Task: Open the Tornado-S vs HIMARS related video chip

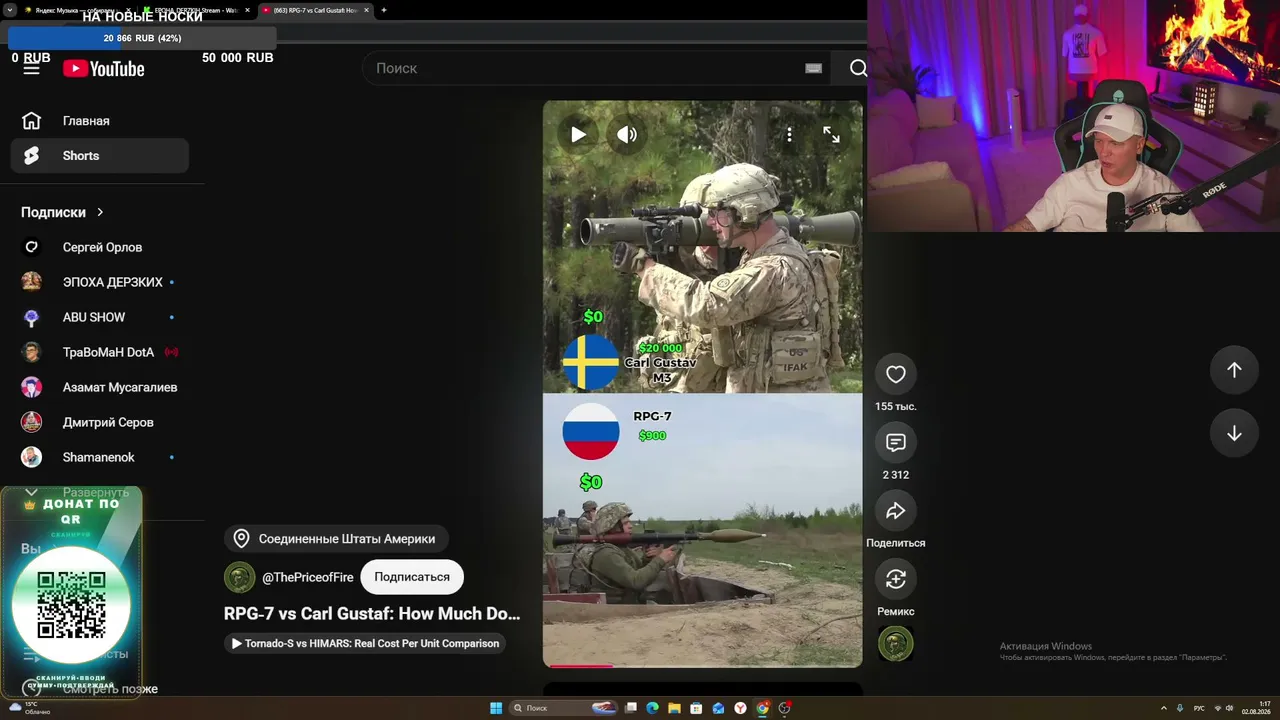Action: 365,644
